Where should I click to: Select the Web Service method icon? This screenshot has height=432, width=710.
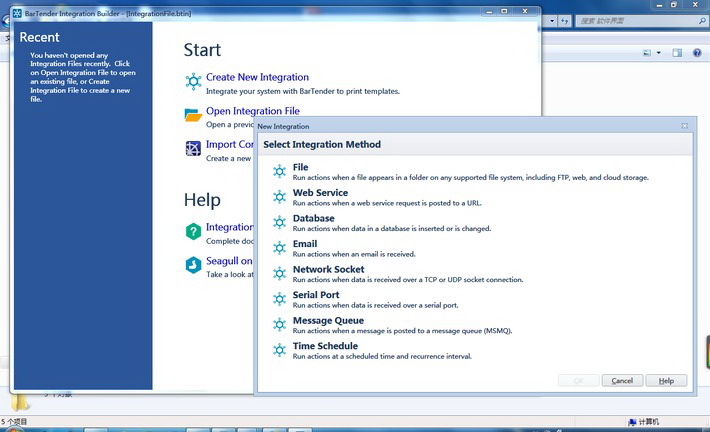[279, 197]
